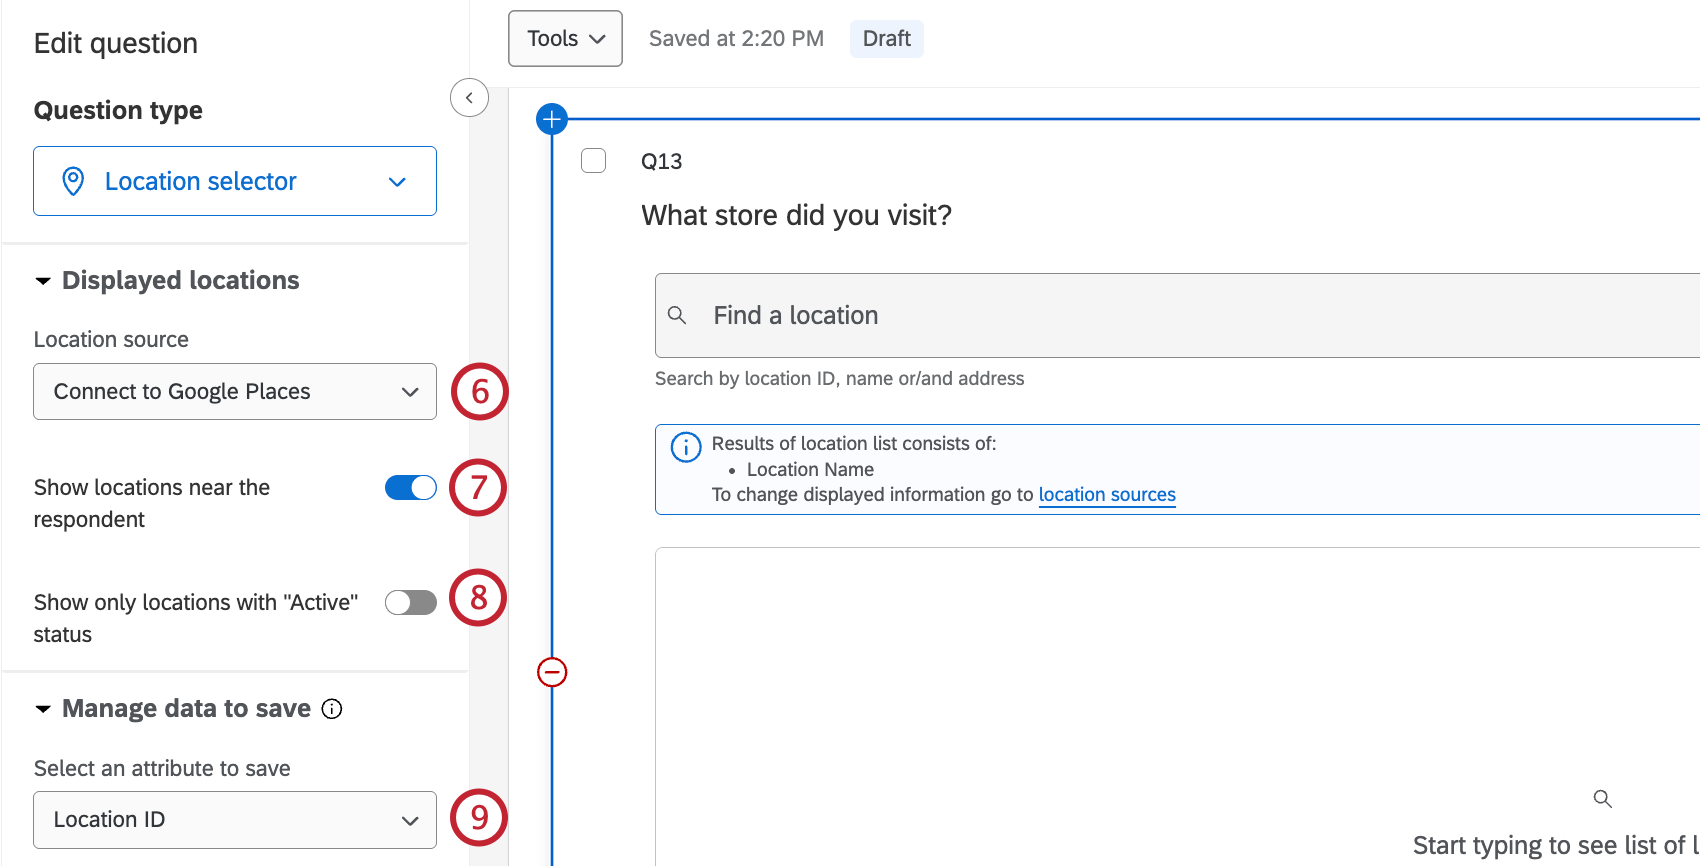Viewport: 1700px width, 866px height.
Task: Collapse the Displayed locations section
Action: click(x=43, y=281)
